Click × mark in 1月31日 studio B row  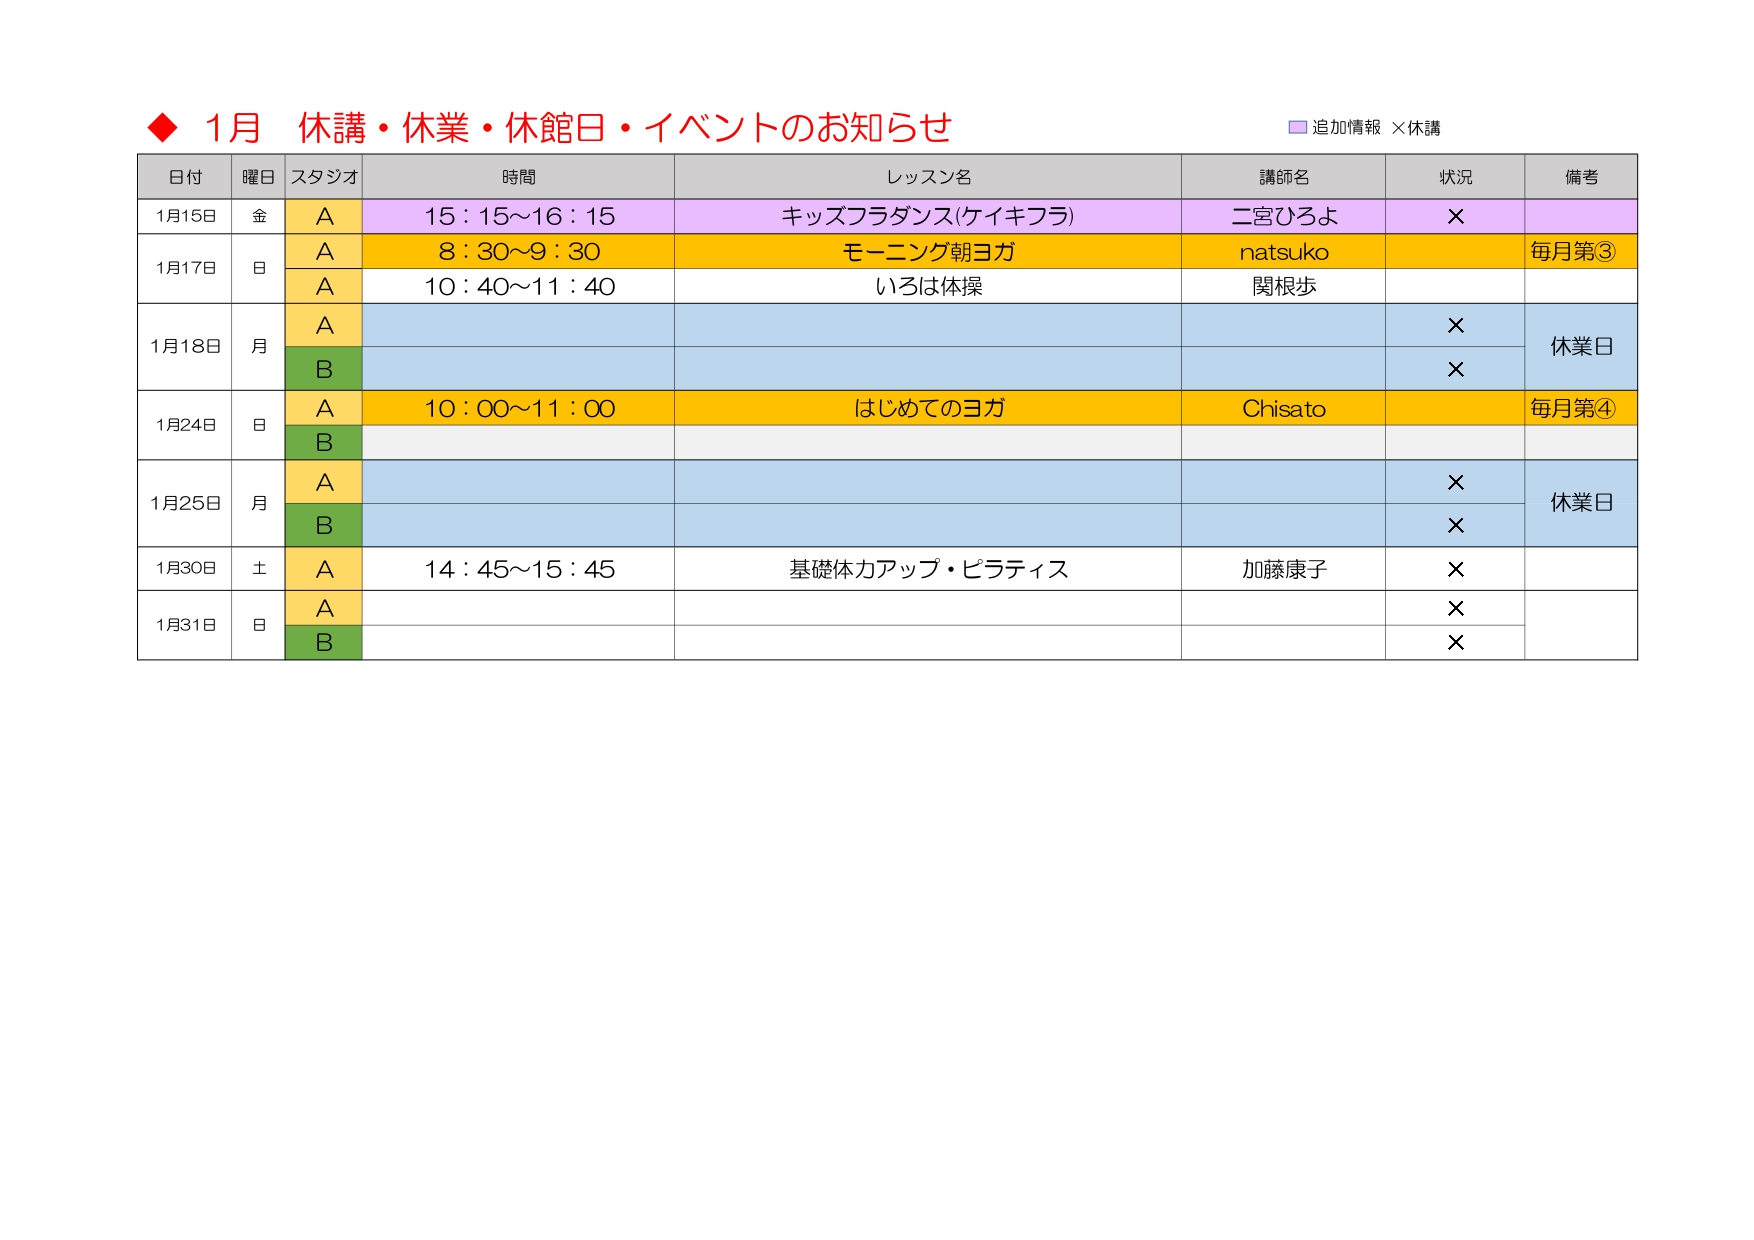coord(1455,642)
